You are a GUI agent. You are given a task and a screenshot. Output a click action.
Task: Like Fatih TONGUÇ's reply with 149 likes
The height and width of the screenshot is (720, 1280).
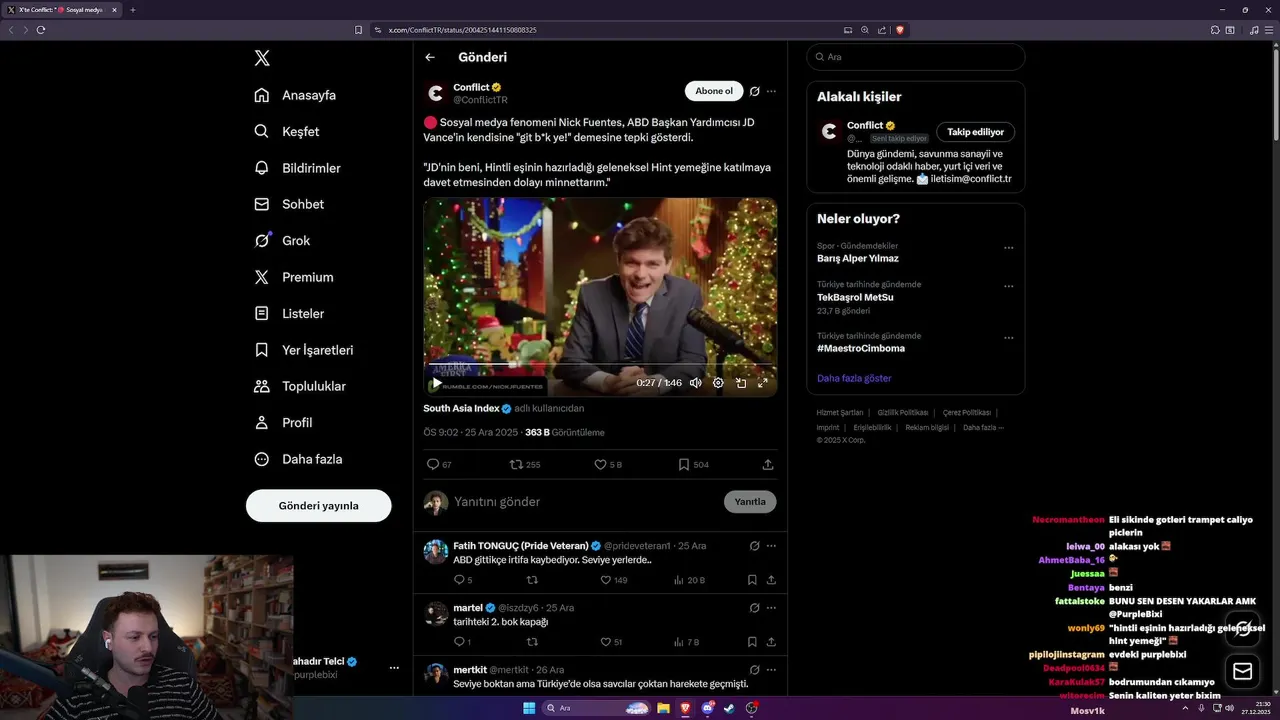(613, 580)
